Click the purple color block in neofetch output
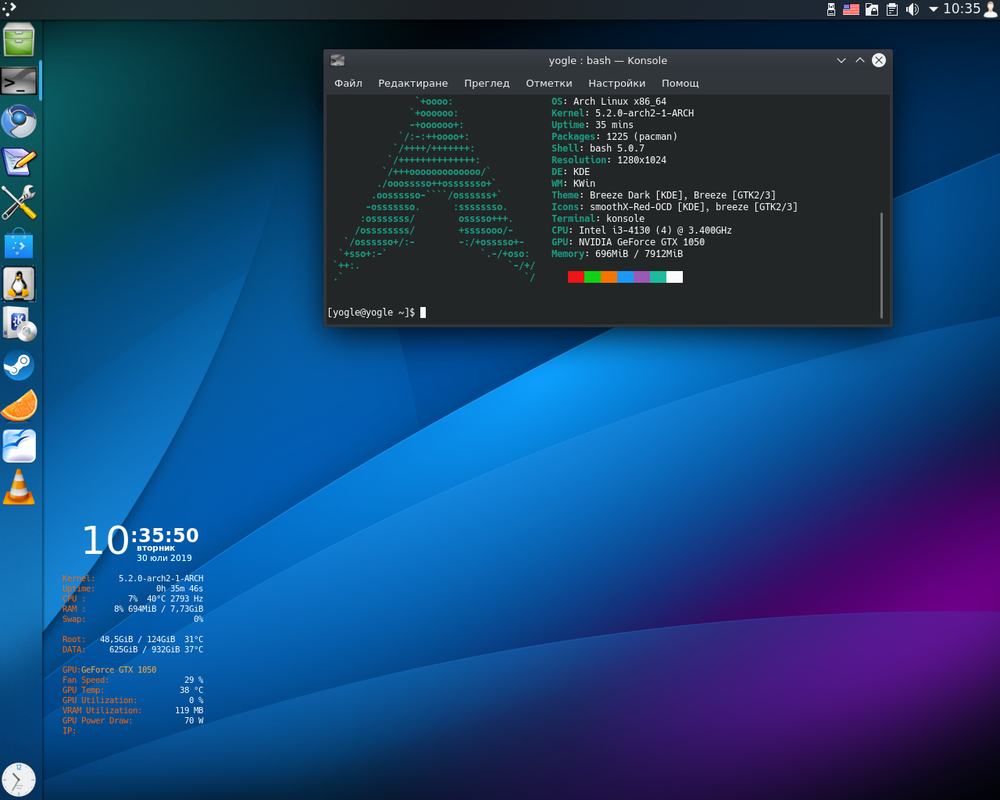This screenshot has width=1000, height=800. [642, 277]
